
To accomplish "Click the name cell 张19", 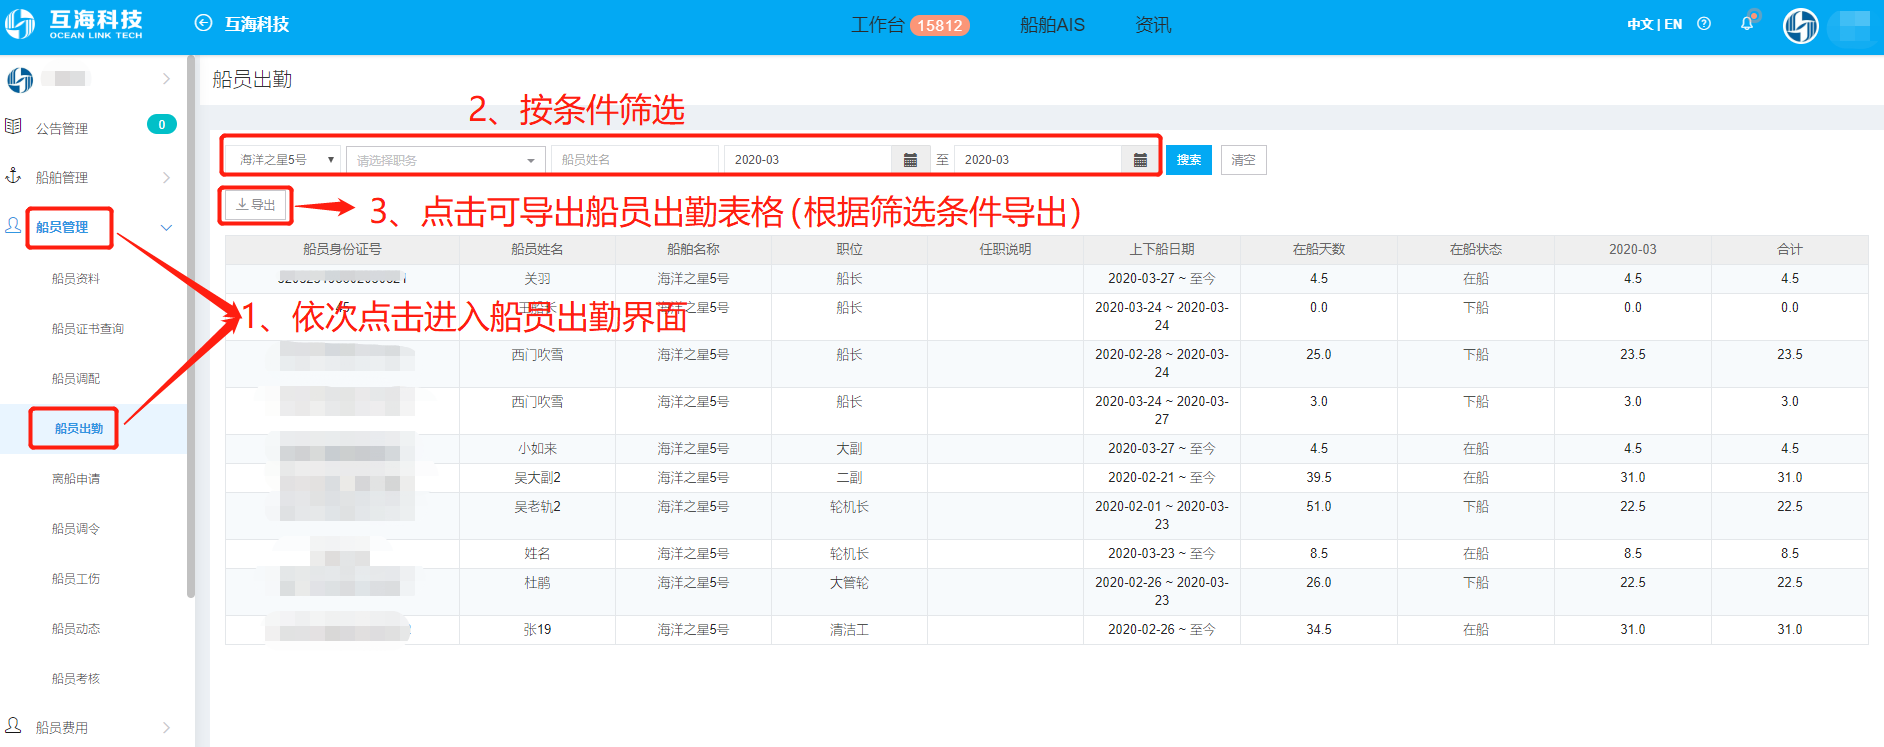I will coord(537,630).
